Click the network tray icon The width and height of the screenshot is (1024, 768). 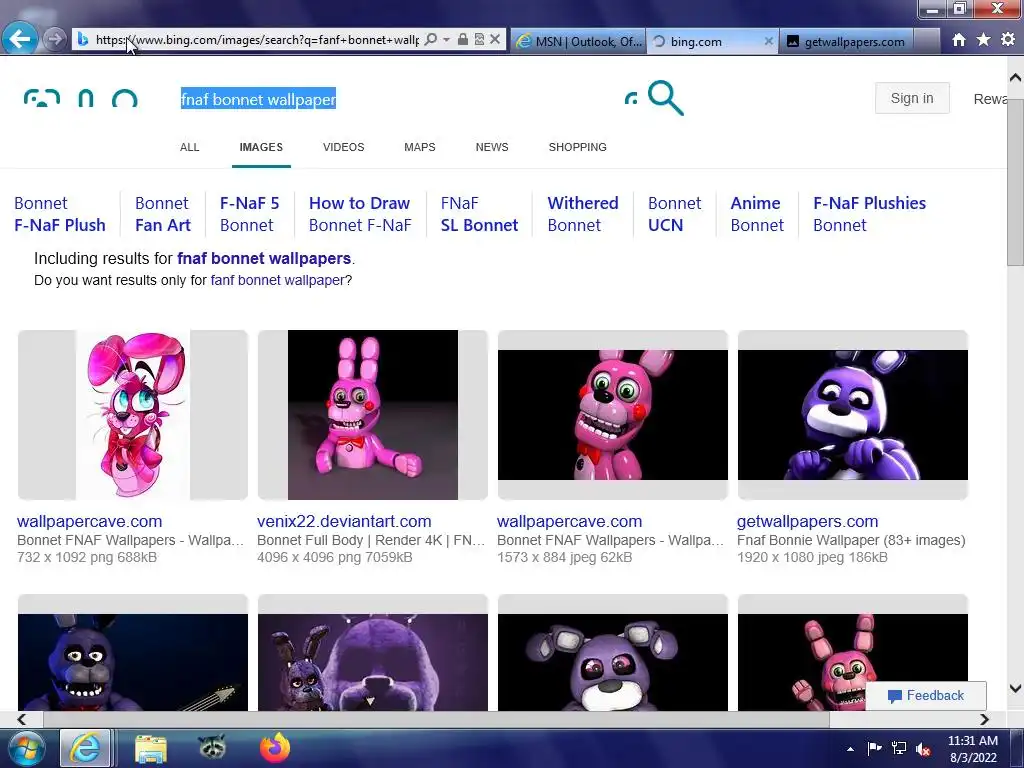pyautogui.click(x=899, y=748)
